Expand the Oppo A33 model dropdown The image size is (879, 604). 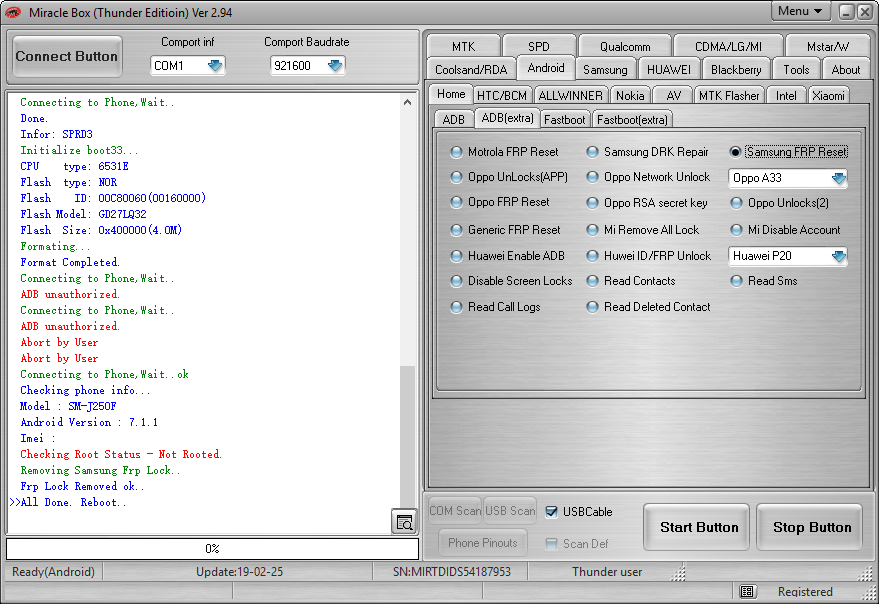(838, 178)
